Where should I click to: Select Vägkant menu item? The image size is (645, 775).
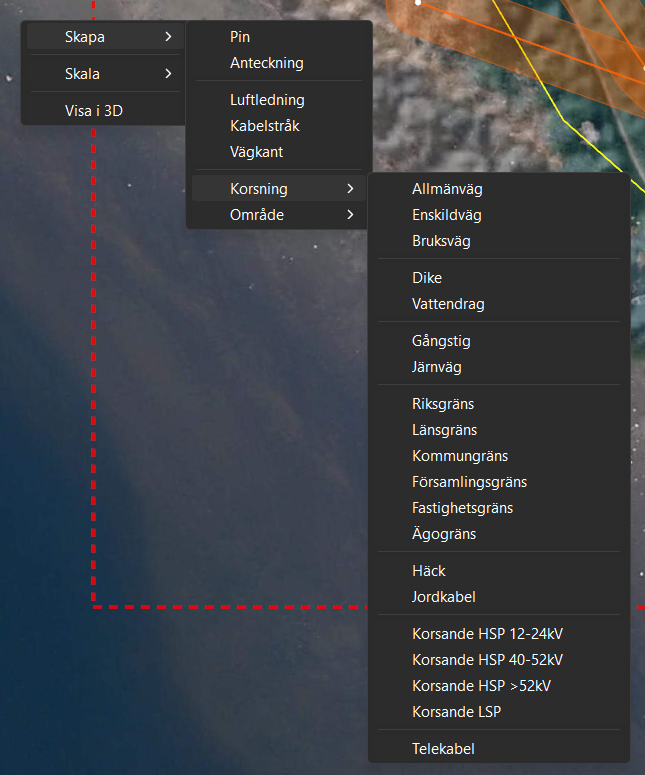coord(279,152)
